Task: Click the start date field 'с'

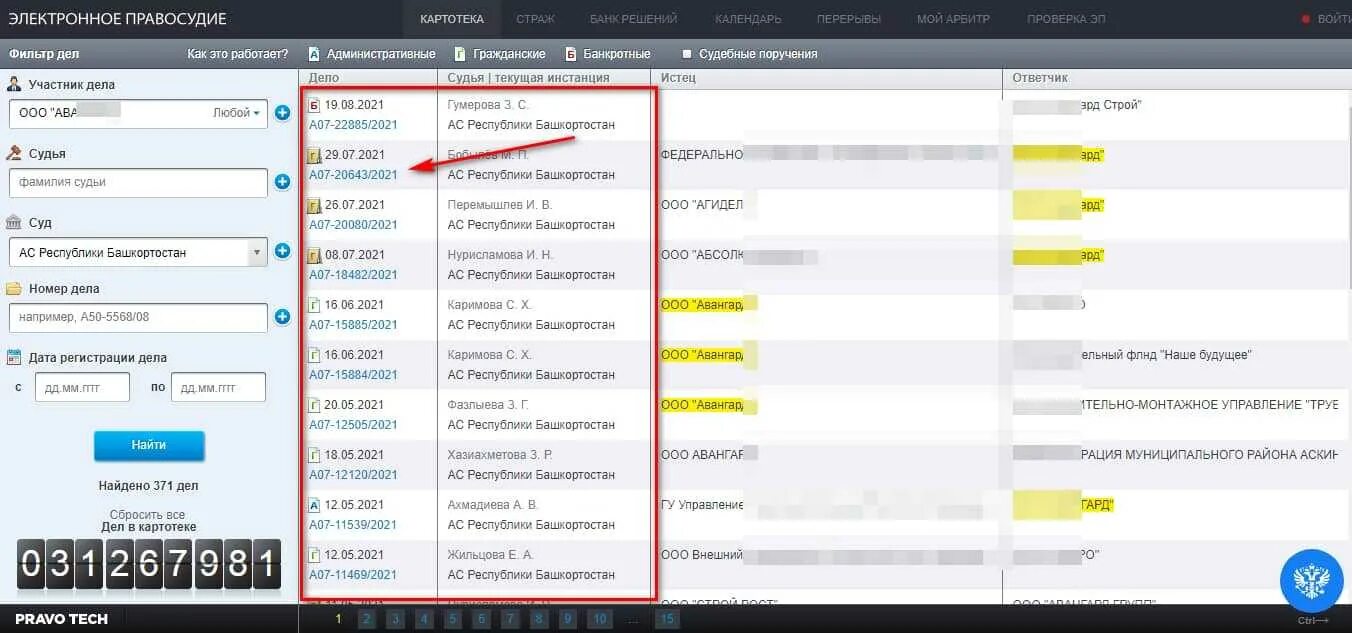Action: coord(82,387)
